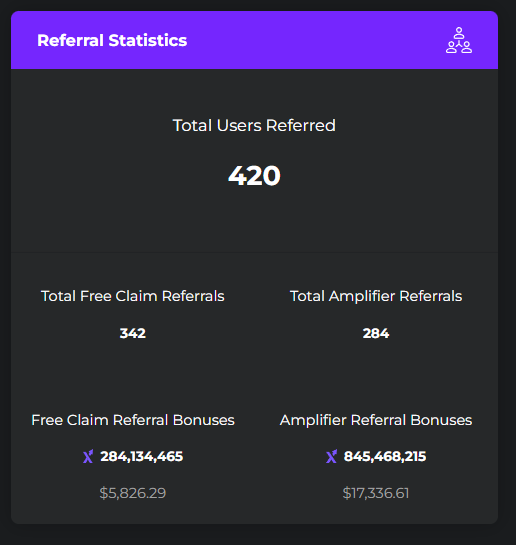
Task: Click the referral network icon in header
Action: [459, 40]
